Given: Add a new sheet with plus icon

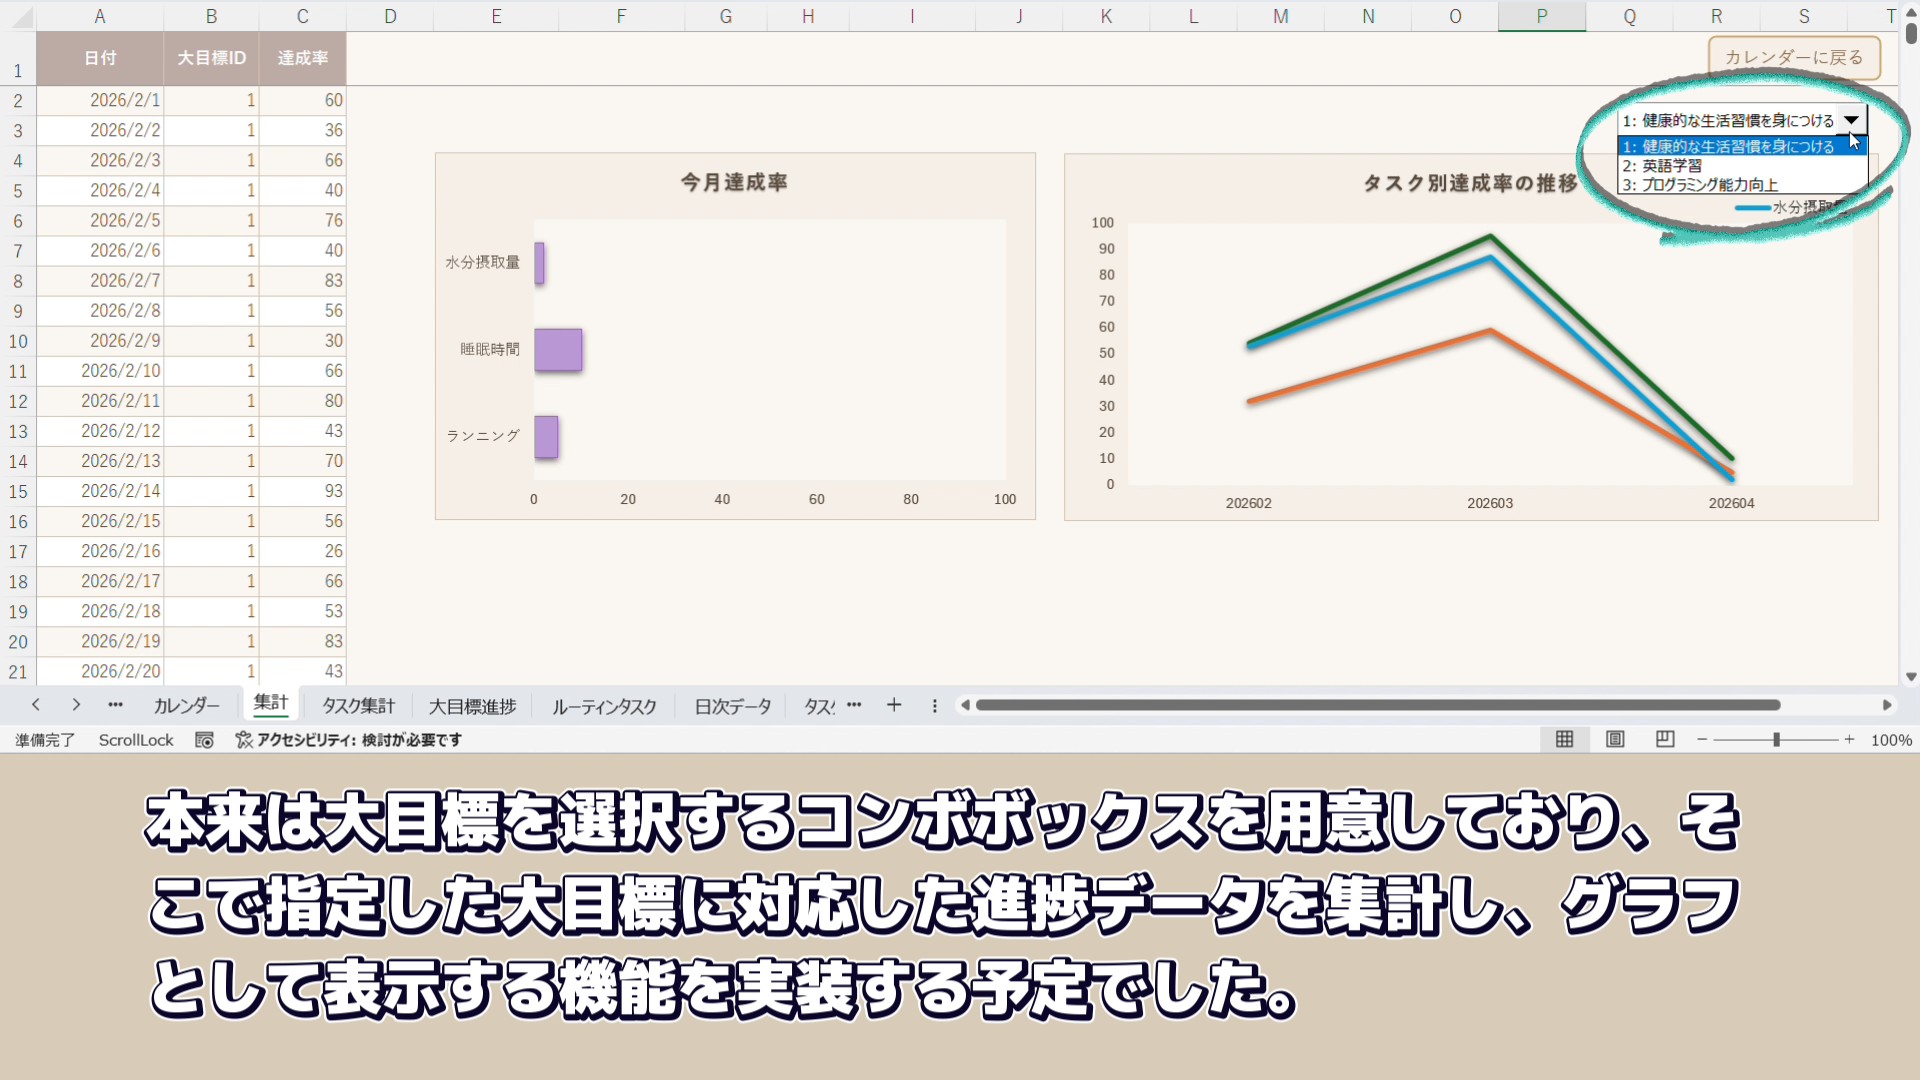Looking at the screenshot, I should click(x=893, y=705).
